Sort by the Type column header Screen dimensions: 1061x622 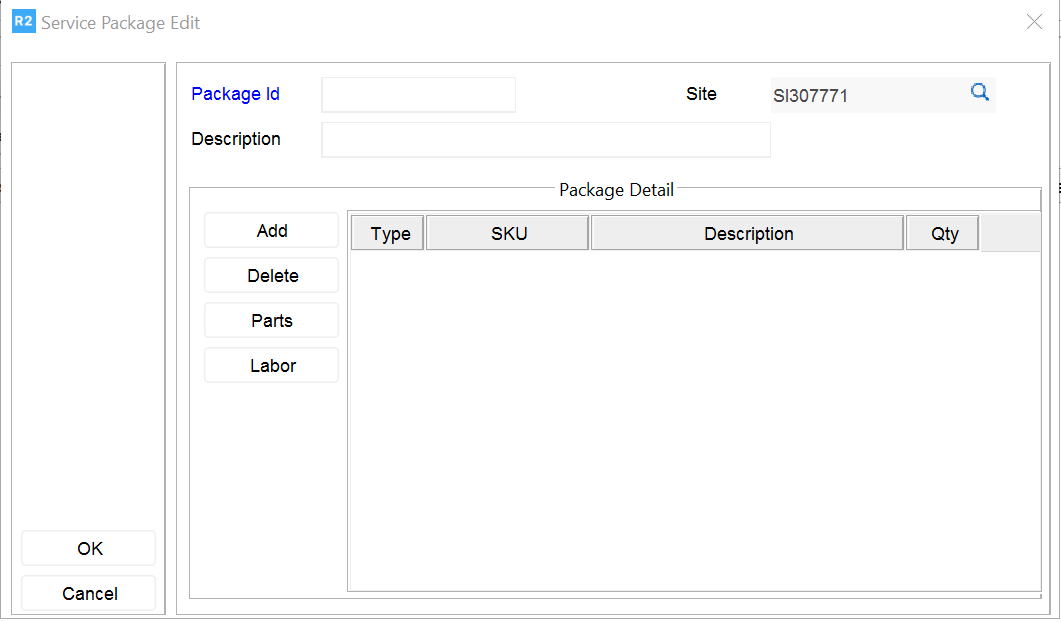[390, 234]
